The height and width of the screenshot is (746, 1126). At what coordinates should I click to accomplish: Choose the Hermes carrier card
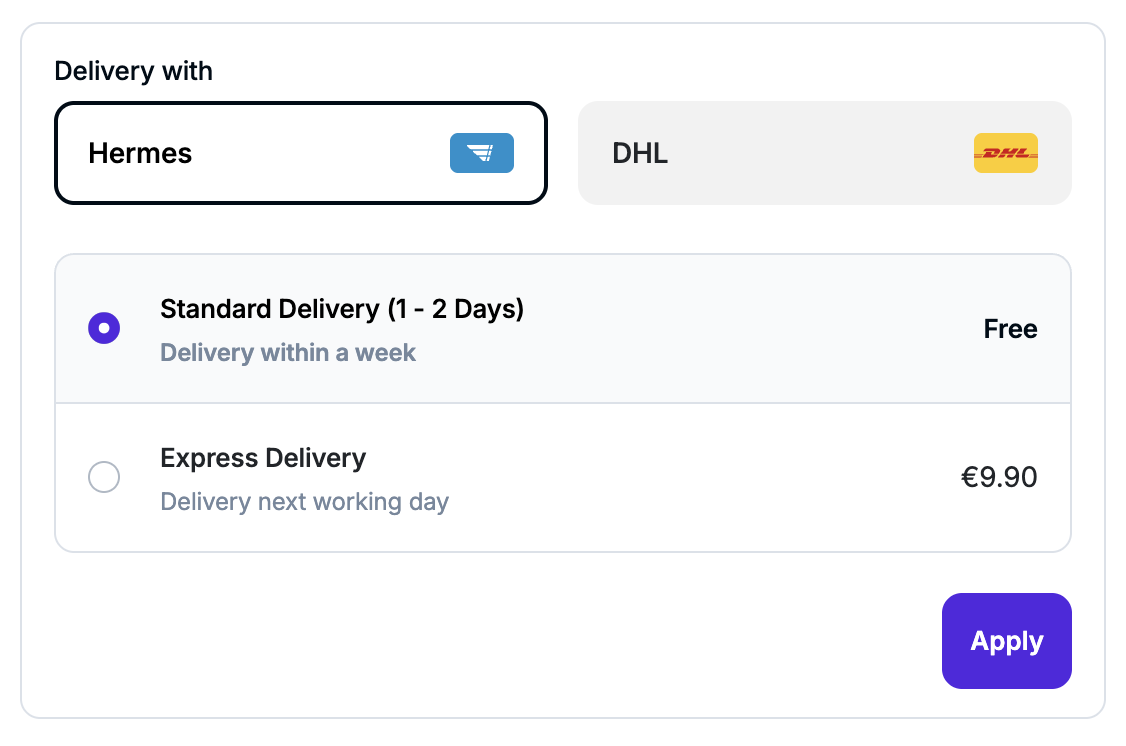(x=300, y=153)
